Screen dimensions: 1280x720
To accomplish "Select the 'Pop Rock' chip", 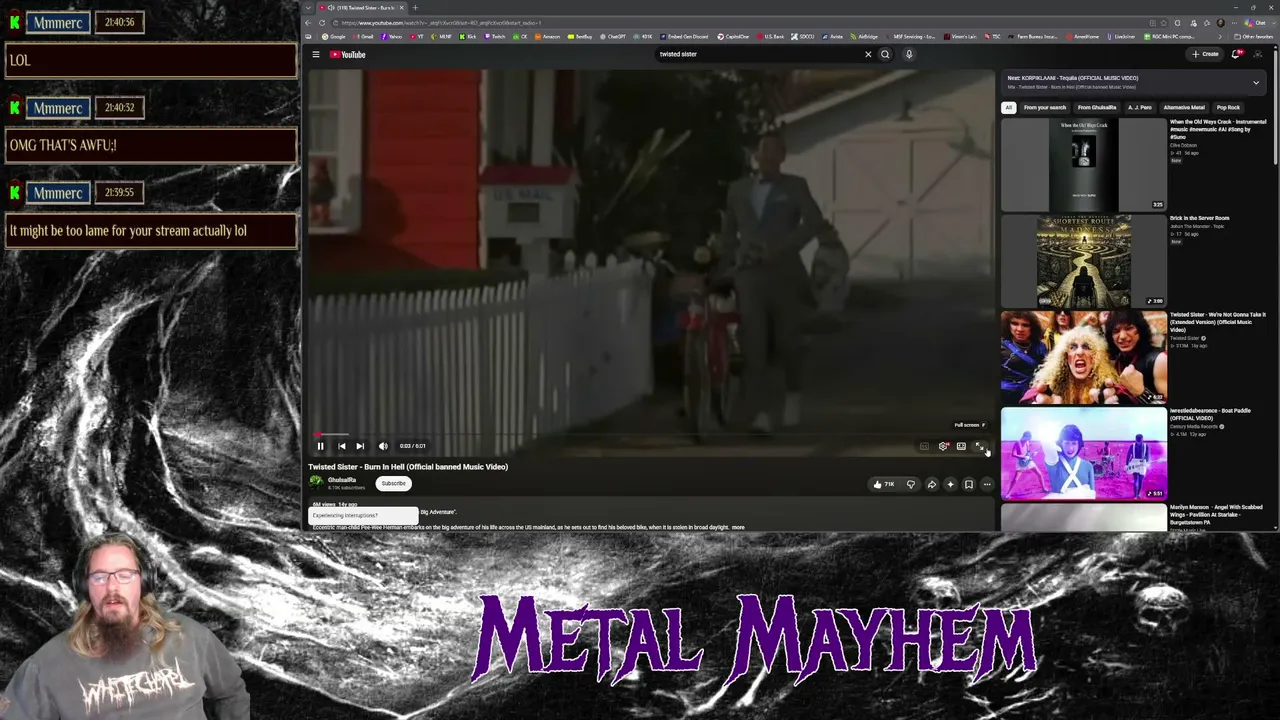I will tap(1228, 108).
